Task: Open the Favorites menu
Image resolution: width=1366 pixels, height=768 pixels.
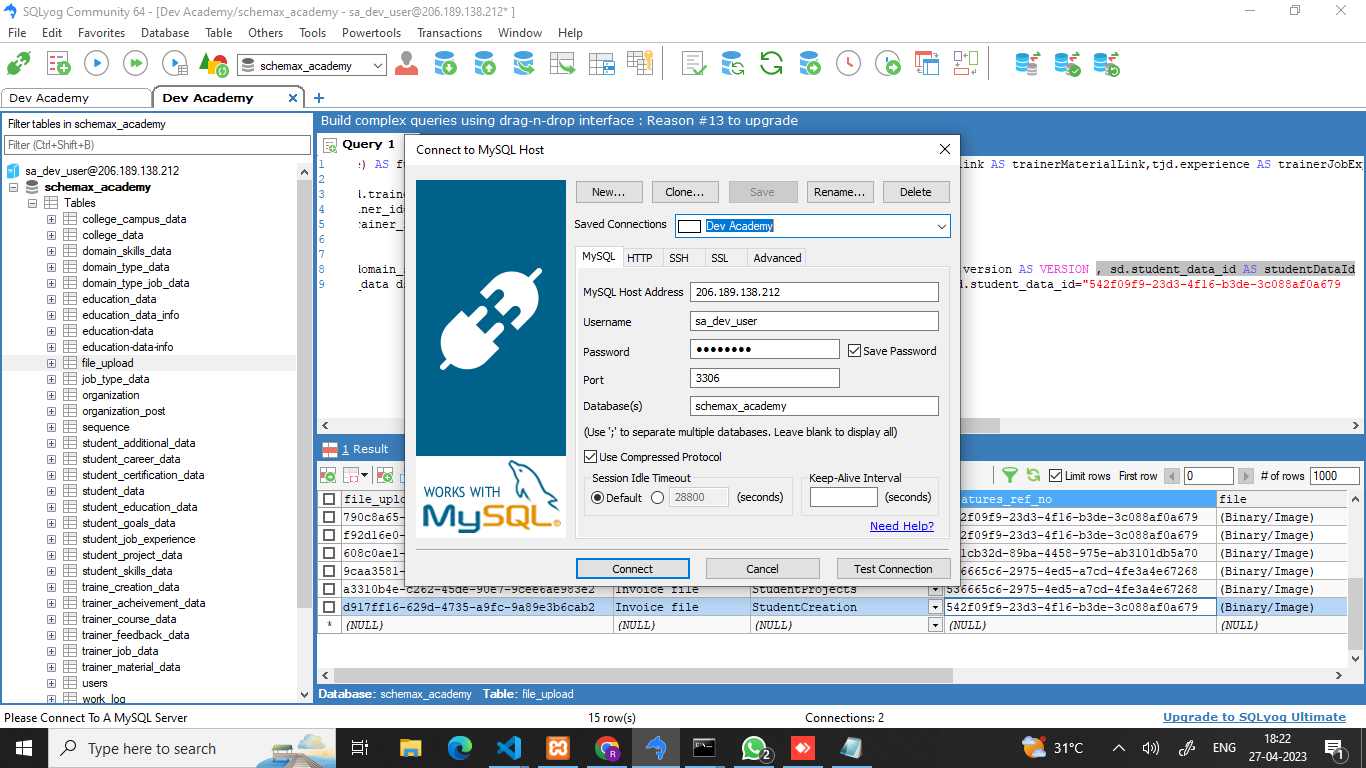Action: tap(101, 33)
